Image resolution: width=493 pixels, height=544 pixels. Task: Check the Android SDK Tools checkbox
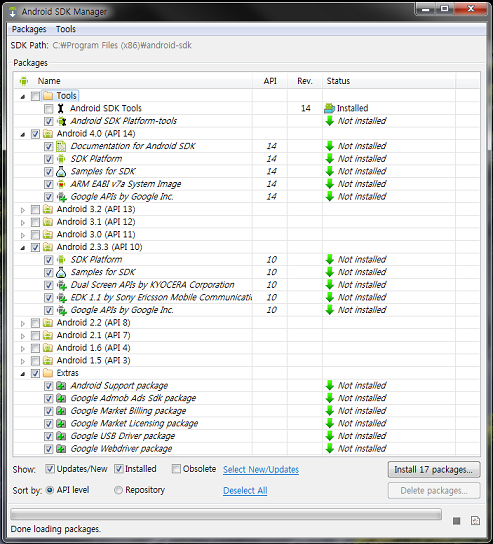click(49, 109)
